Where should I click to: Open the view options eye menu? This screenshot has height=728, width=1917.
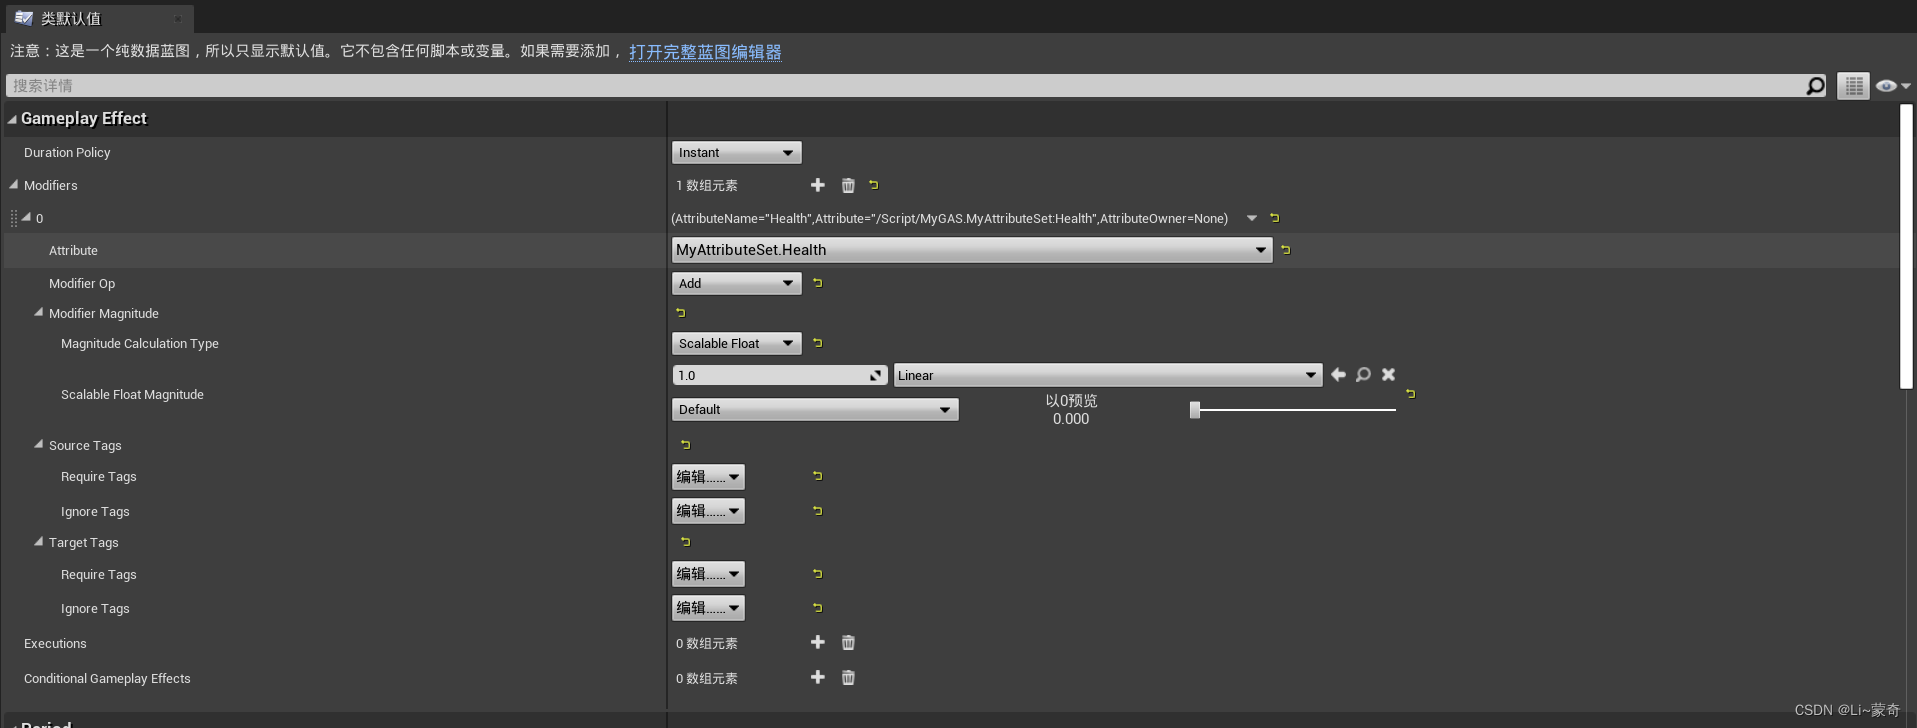tap(1892, 86)
